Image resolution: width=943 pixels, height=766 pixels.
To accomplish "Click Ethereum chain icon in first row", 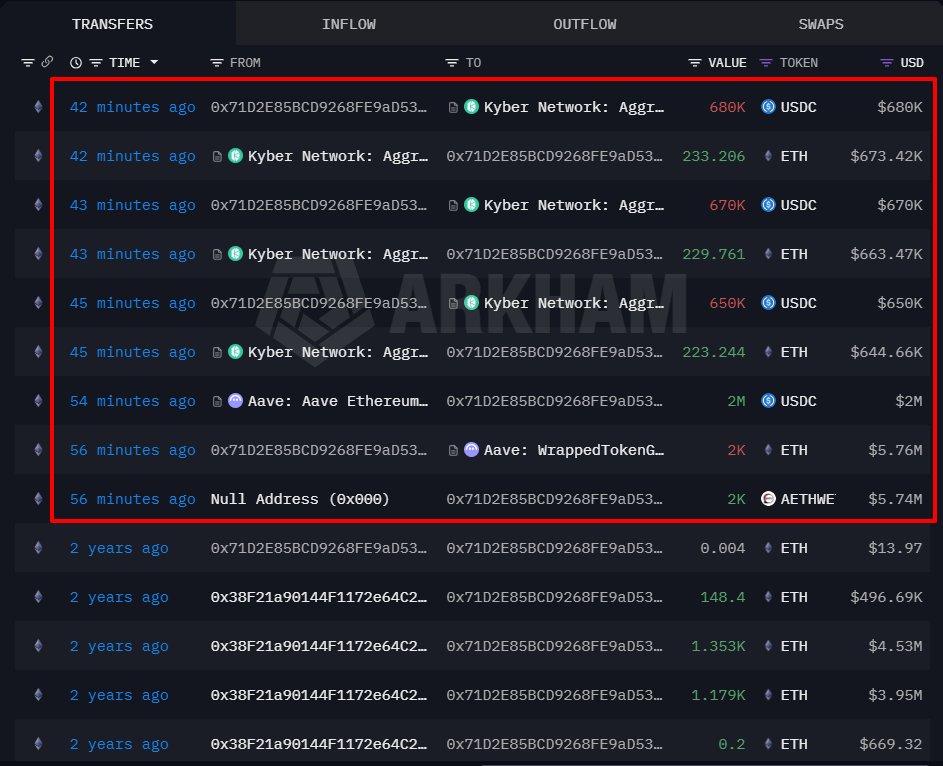I will 39,107.
